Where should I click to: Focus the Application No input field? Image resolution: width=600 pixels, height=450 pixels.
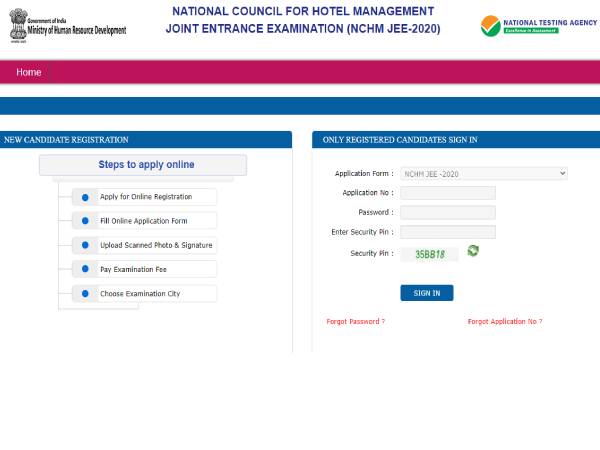(x=448, y=193)
